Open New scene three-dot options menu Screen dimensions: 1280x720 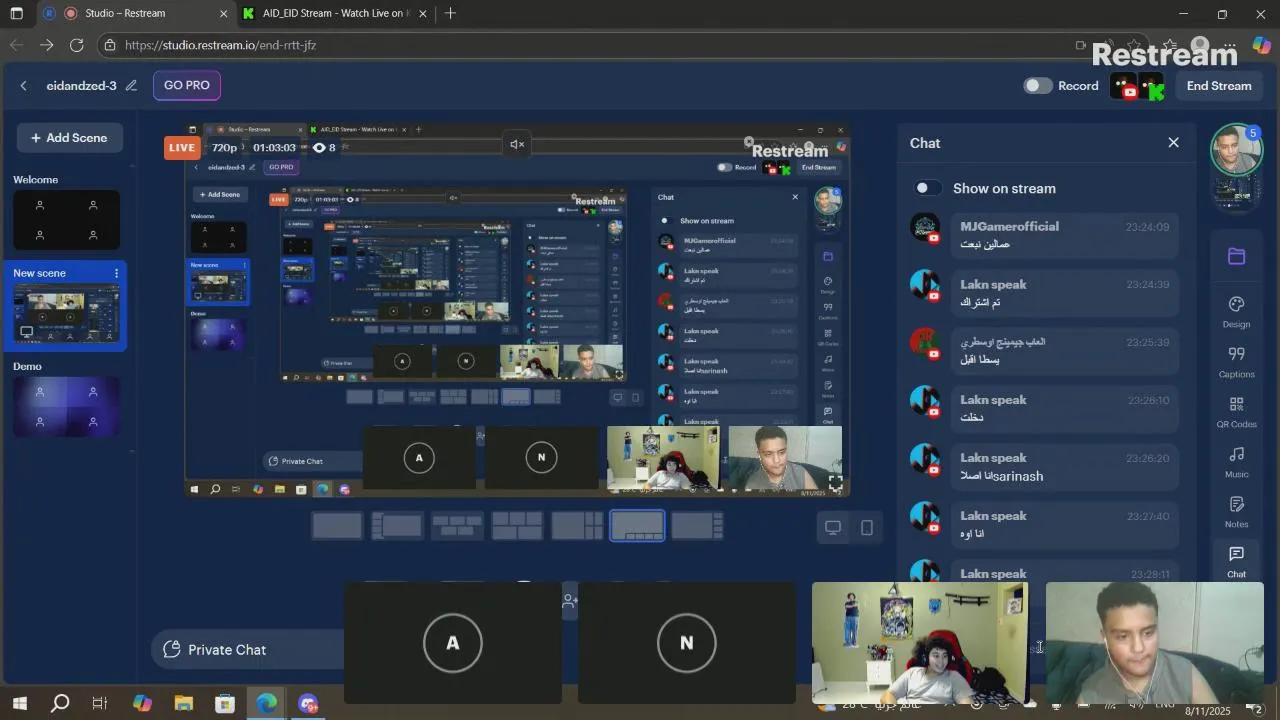coord(116,273)
